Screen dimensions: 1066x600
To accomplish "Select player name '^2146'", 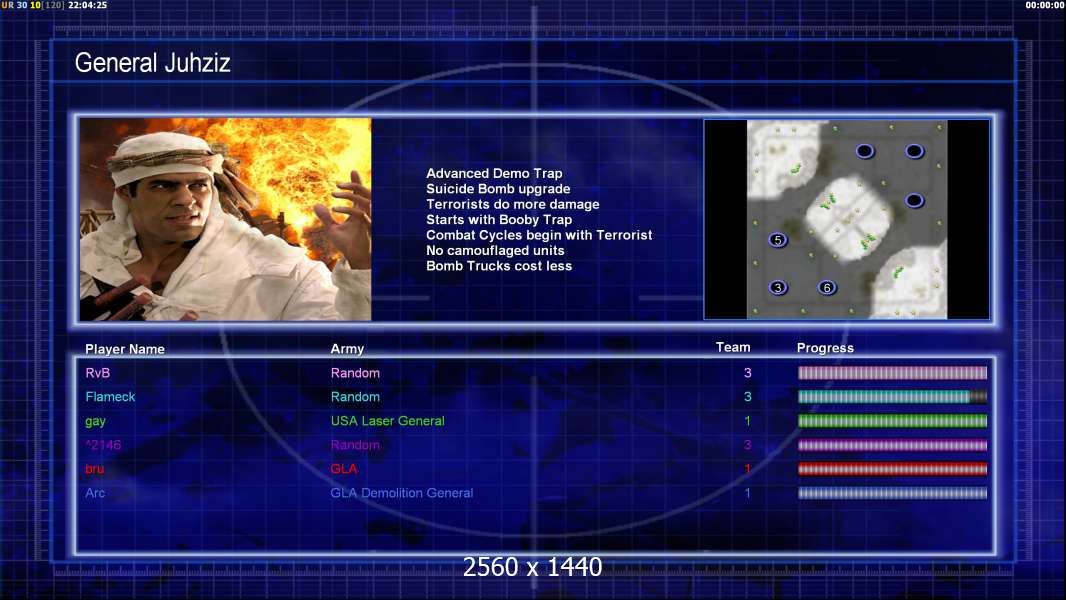I will point(103,445).
